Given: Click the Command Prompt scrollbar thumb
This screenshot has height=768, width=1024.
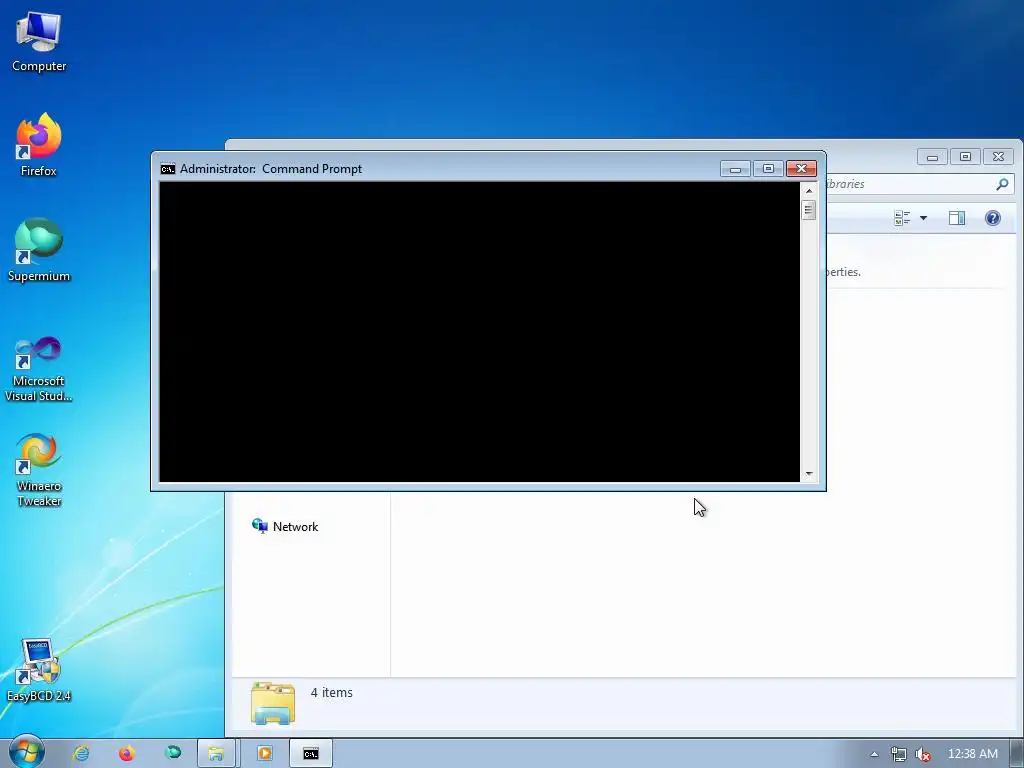Looking at the screenshot, I should [x=809, y=210].
